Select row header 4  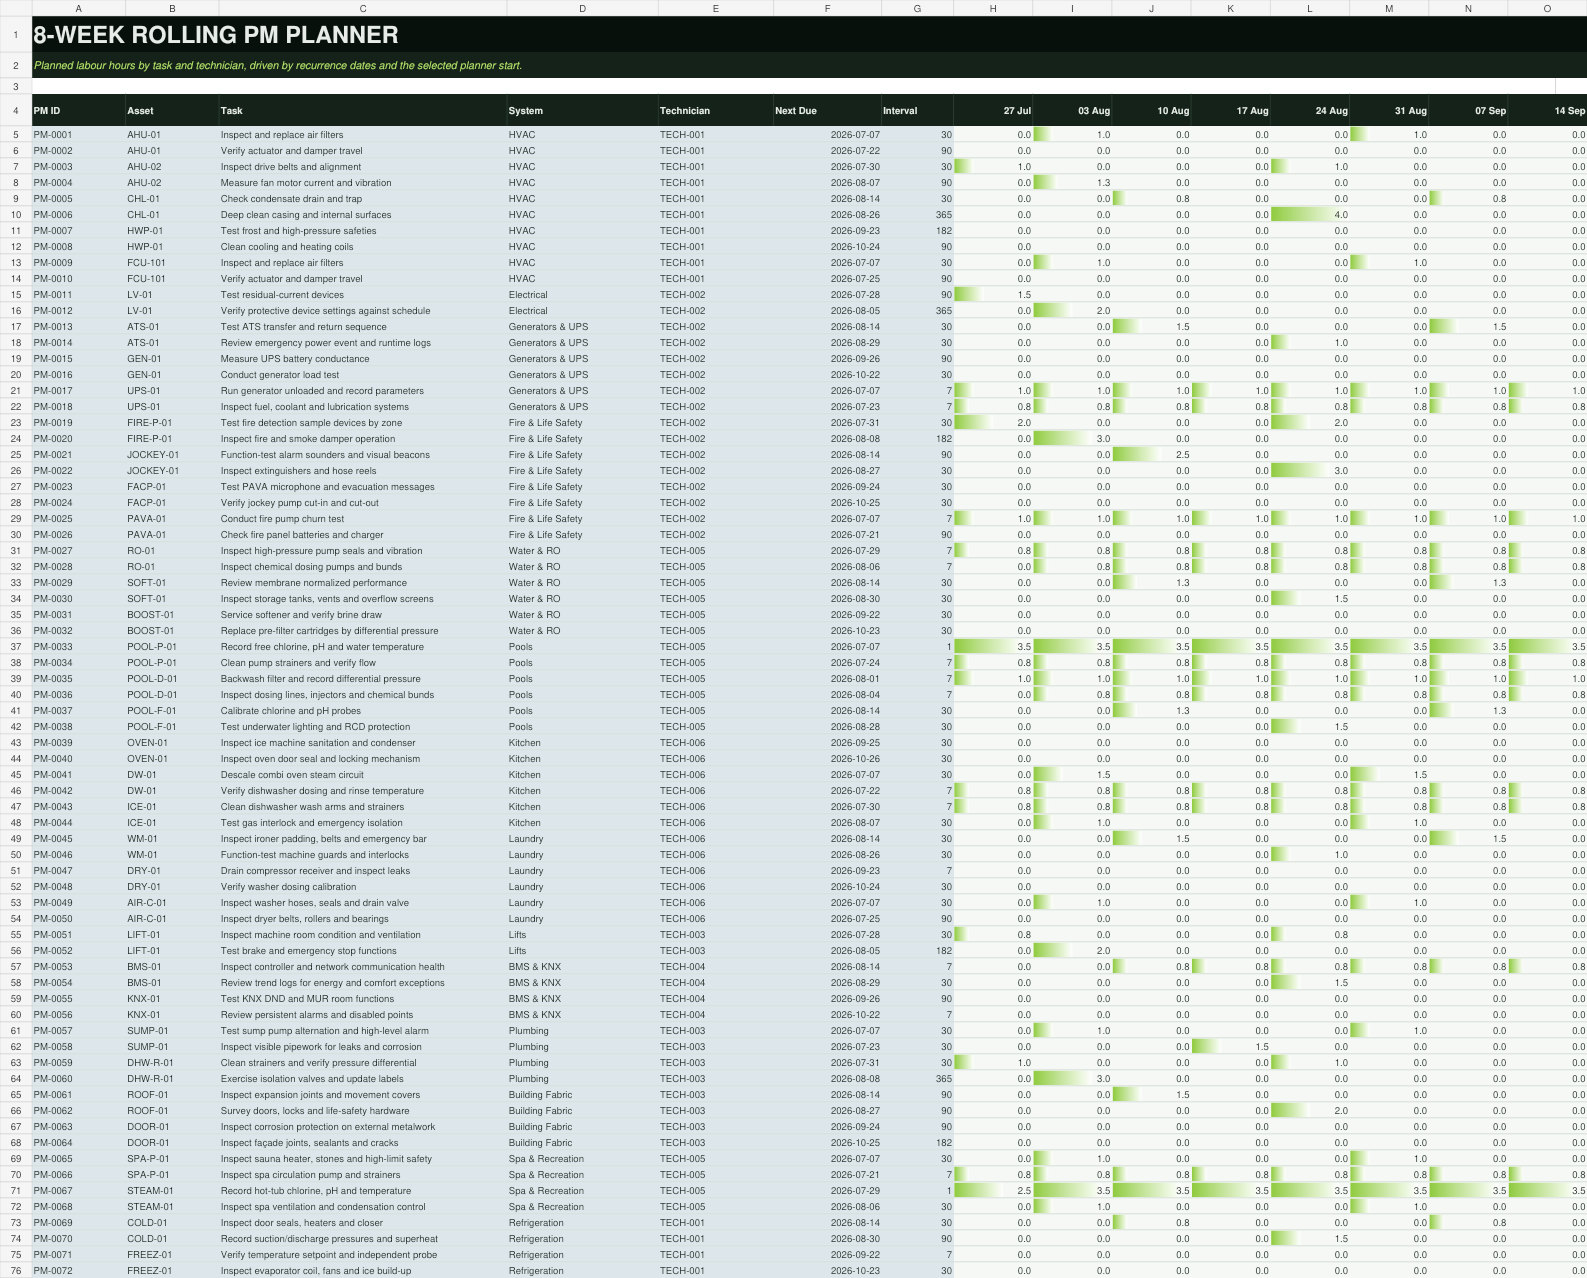16,111
